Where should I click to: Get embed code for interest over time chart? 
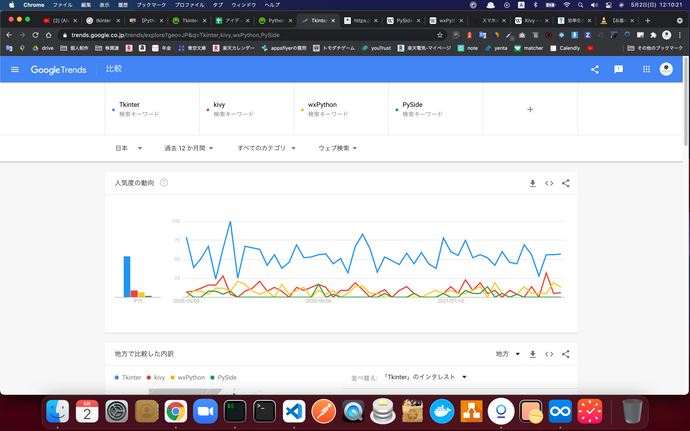point(549,183)
